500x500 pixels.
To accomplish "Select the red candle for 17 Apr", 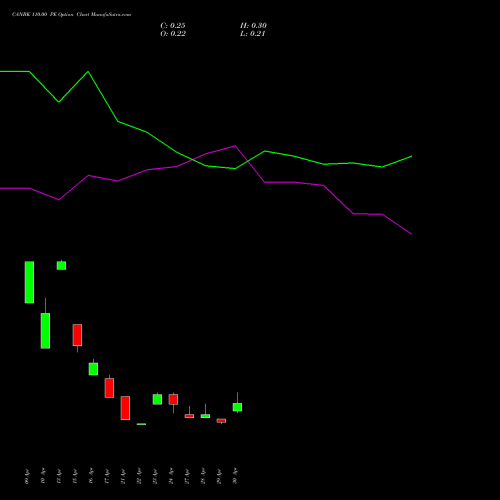I will coord(109,388).
